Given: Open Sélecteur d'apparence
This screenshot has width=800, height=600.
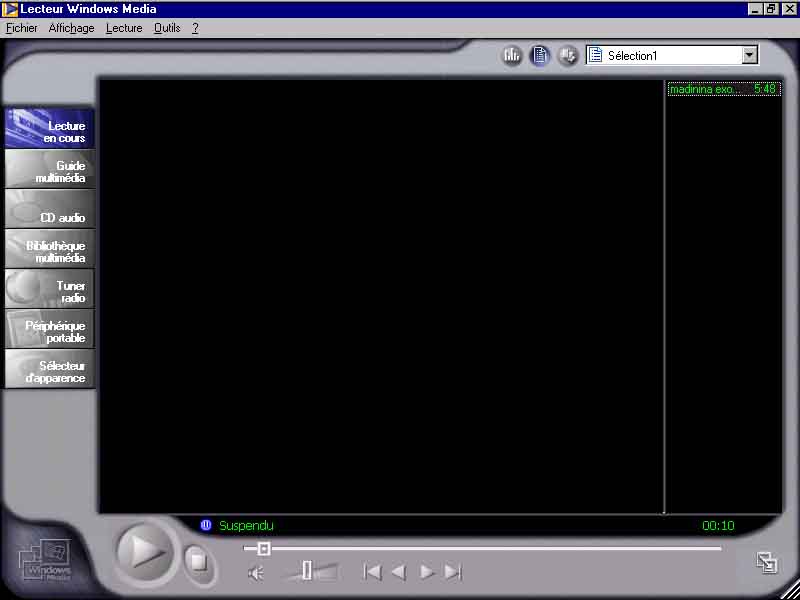Looking at the screenshot, I should pos(49,369).
